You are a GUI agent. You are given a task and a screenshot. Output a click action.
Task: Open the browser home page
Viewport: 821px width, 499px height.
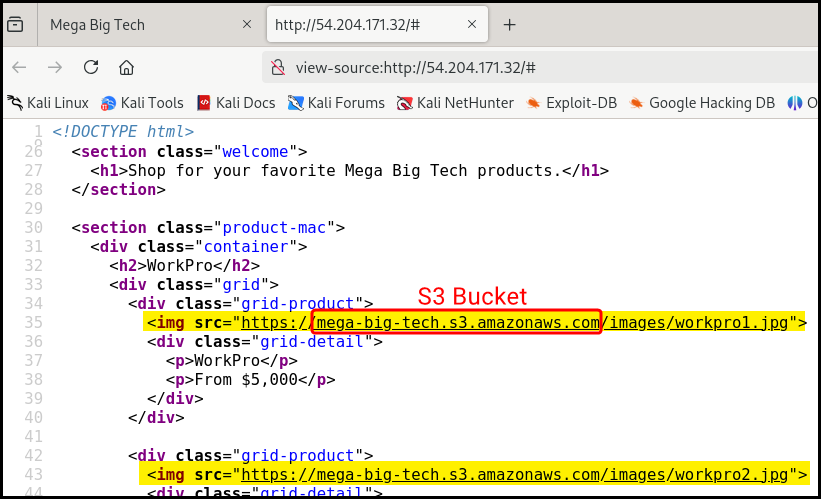click(126, 68)
